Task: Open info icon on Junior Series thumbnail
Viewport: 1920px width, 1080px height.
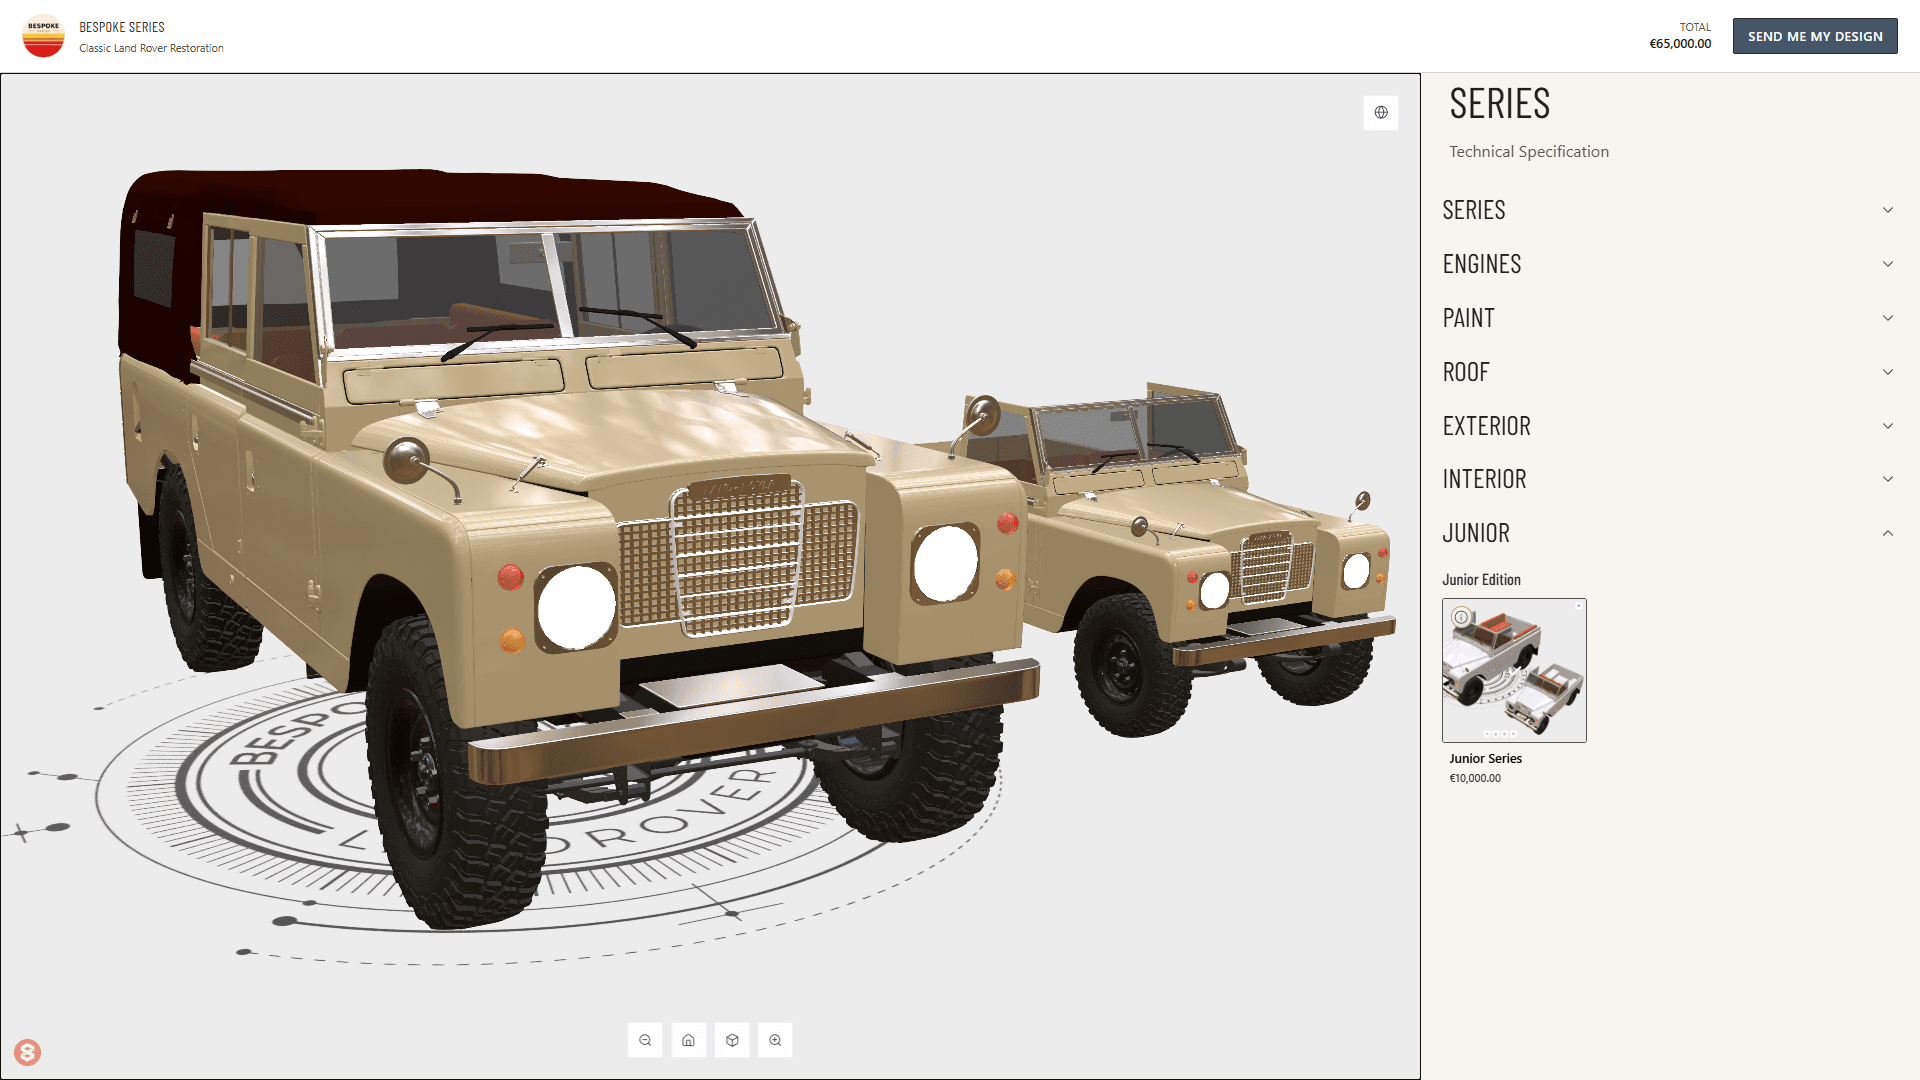Action: point(1461,617)
